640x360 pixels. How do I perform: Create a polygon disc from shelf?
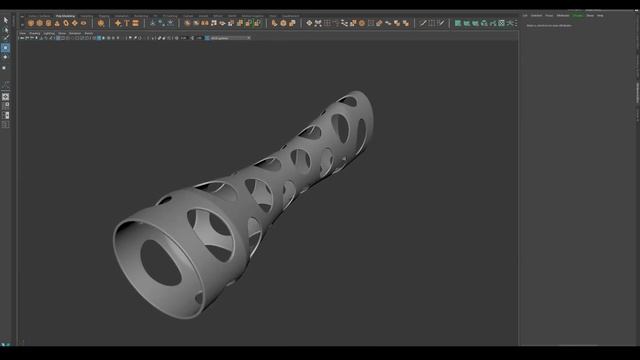[x=84, y=23]
